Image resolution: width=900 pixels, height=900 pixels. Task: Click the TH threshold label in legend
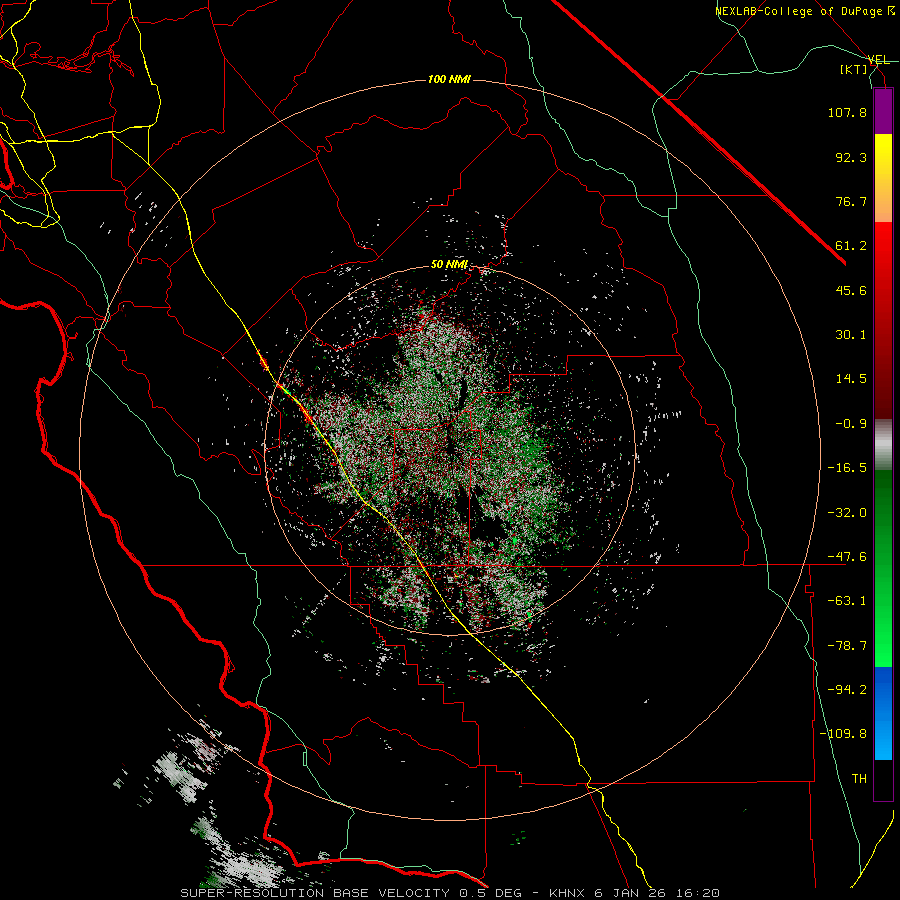coord(859,779)
